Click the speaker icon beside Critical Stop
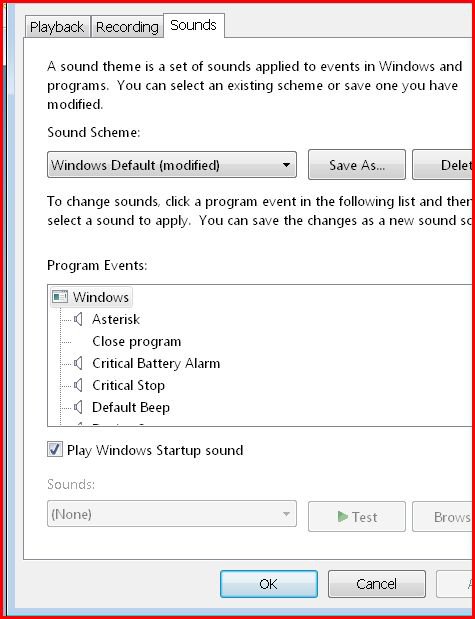 coord(78,385)
